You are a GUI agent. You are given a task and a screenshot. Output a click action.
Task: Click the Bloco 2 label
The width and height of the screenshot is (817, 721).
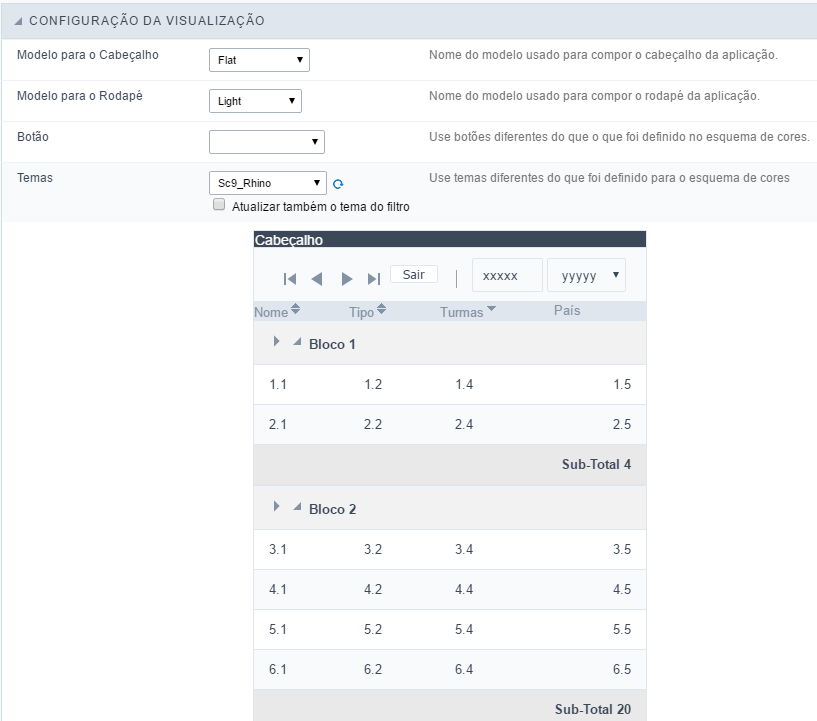pyautogui.click(x=332, y=509)
